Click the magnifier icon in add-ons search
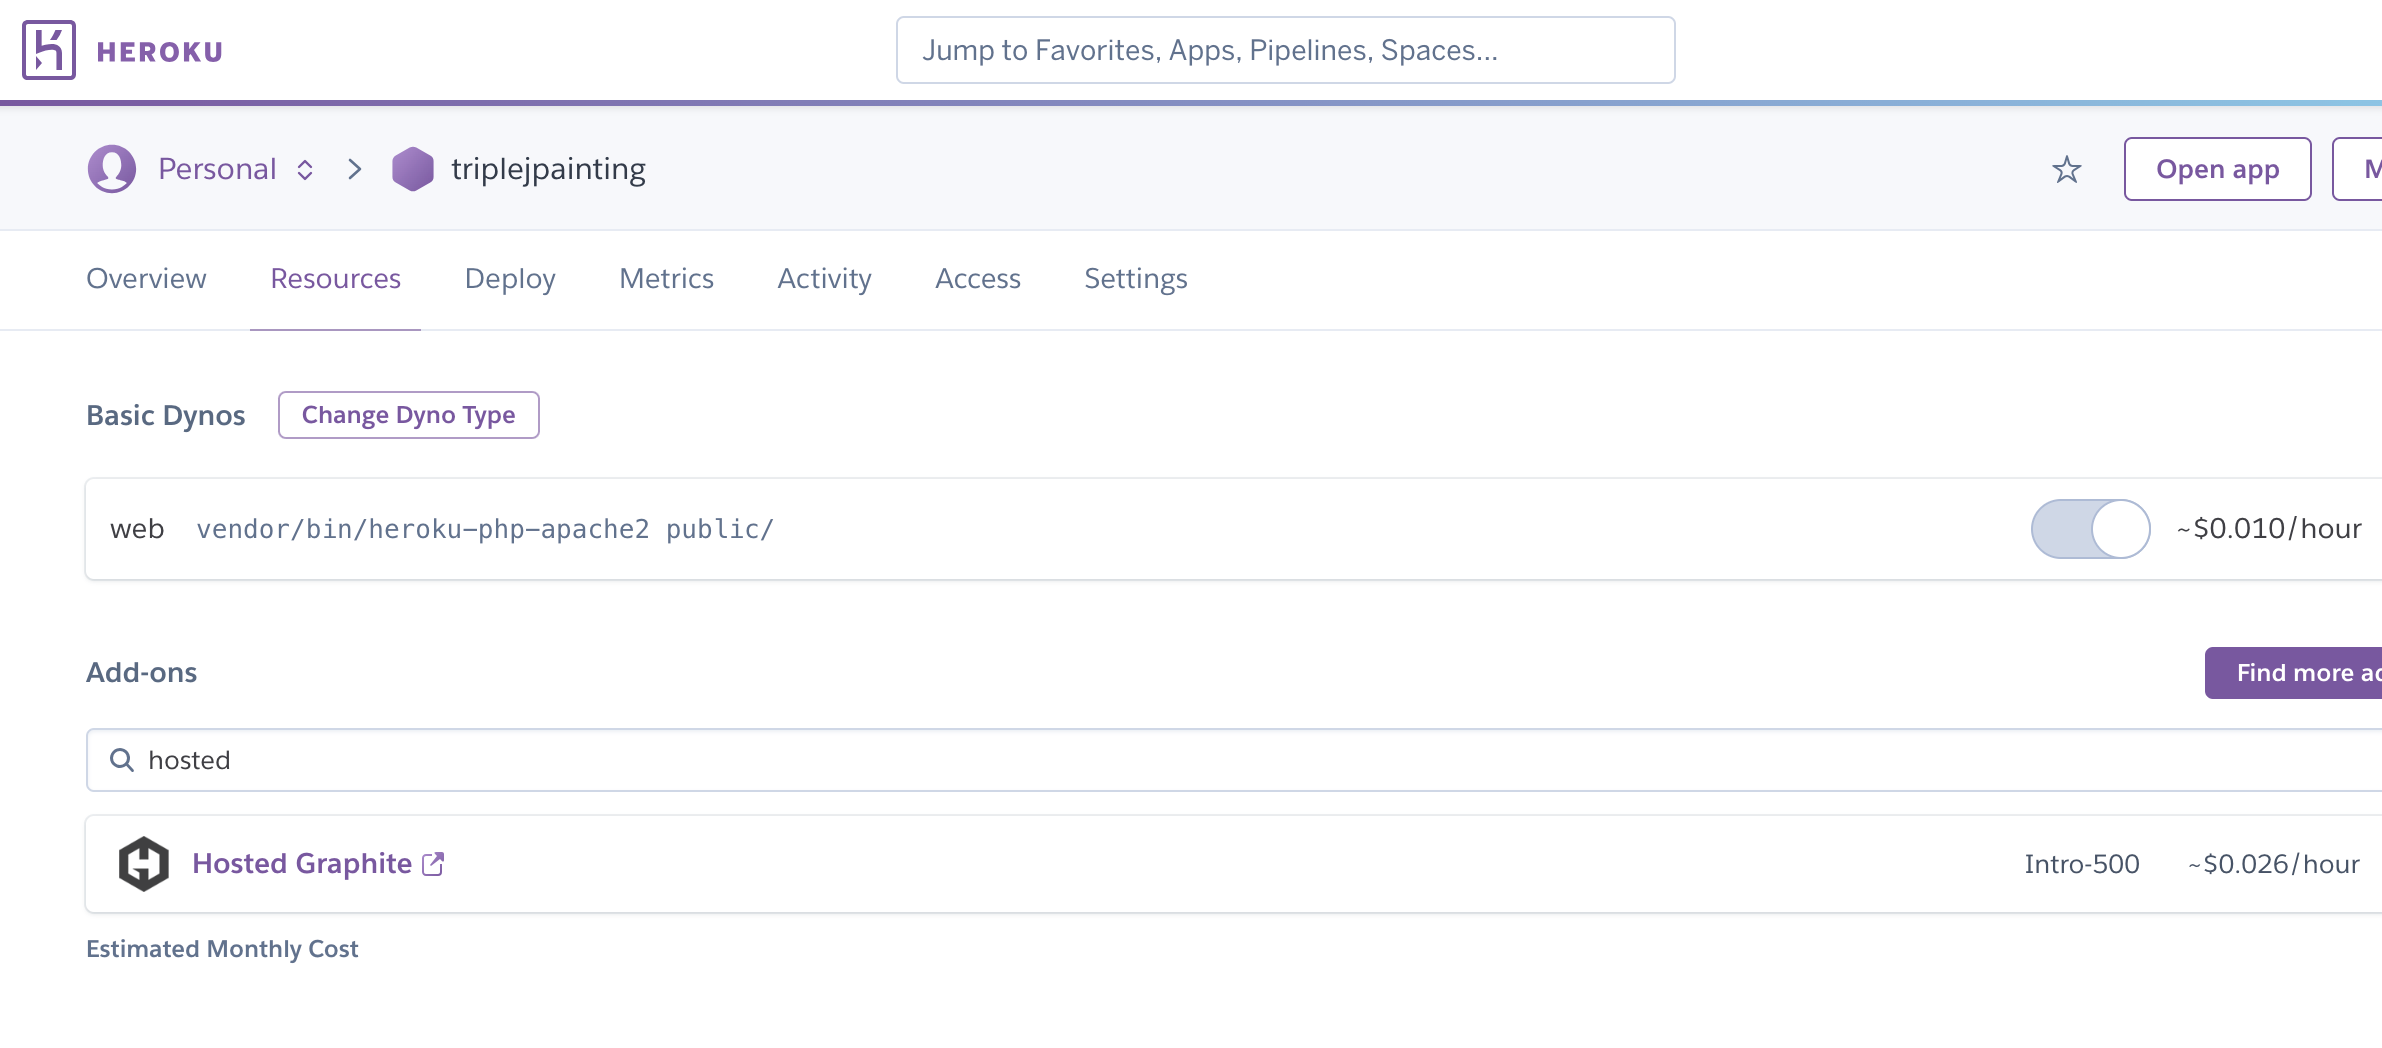 pyautogui.click(x=122, y=760)
